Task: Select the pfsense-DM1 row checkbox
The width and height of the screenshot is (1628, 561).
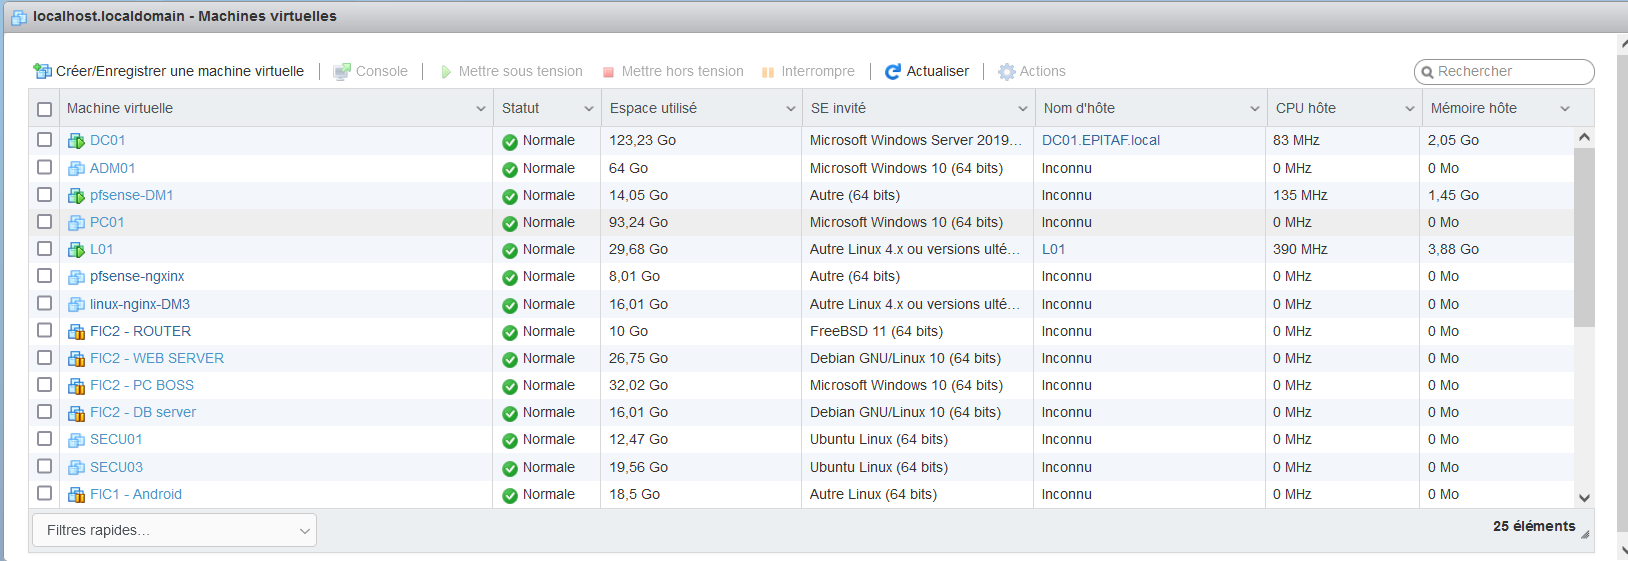Action: (45, 195)
